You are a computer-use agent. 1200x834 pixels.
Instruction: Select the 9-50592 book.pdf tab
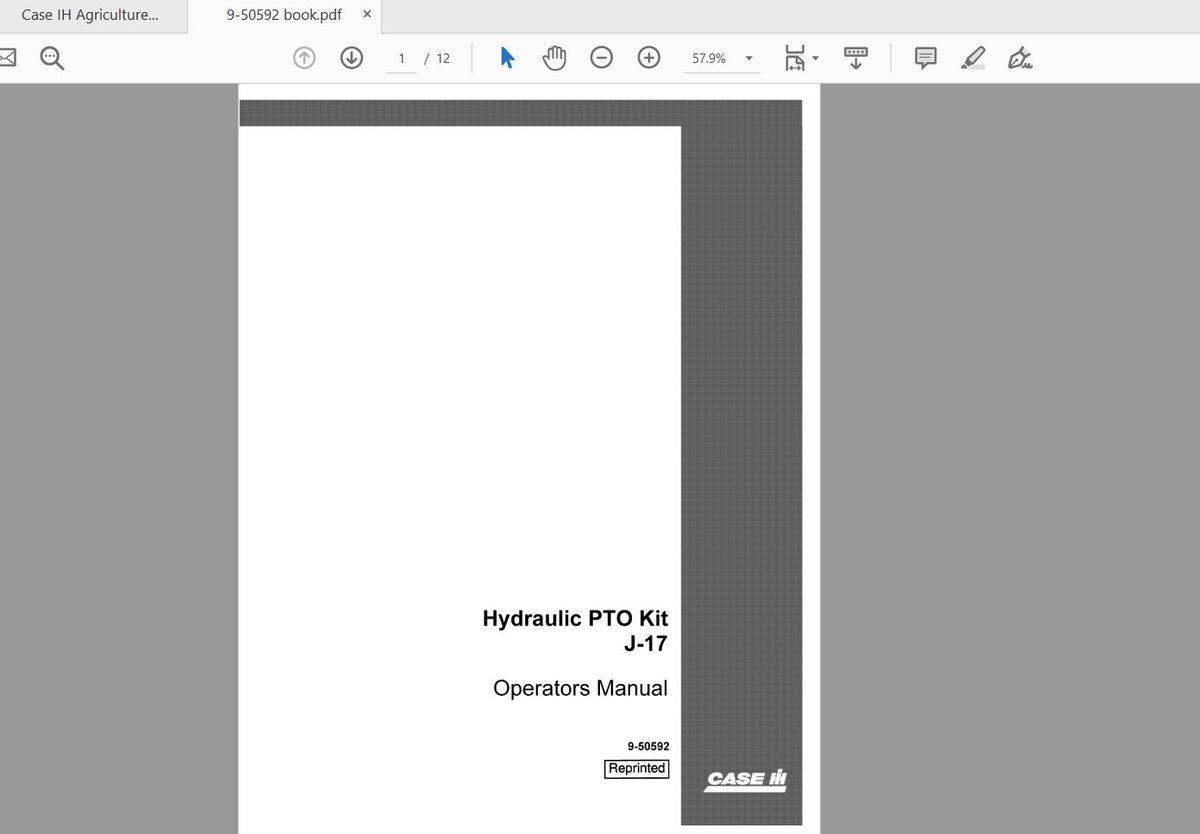click(x=284, y=15)
